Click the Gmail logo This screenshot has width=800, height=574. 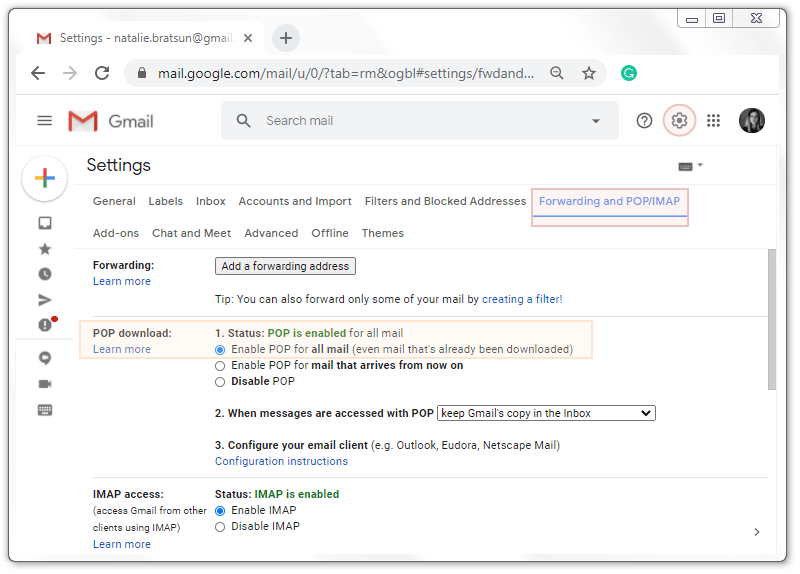click(x=111, y=121)
